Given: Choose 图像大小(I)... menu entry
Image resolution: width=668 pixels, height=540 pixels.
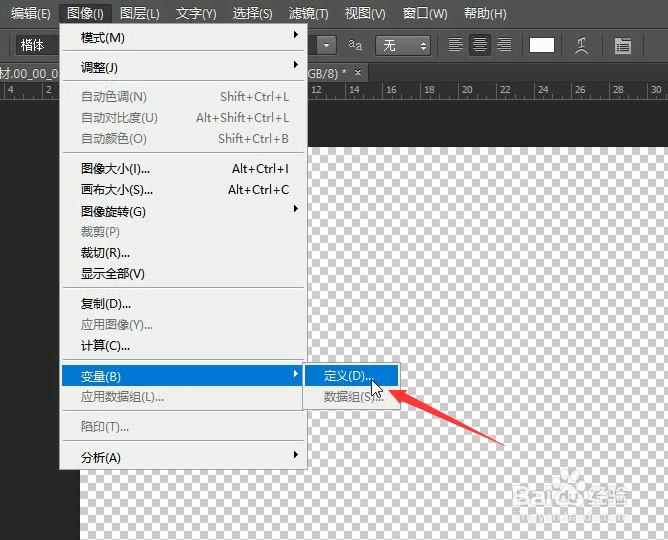Looking at the screenshot, I should pyautogui.click(x=183, y=169).
